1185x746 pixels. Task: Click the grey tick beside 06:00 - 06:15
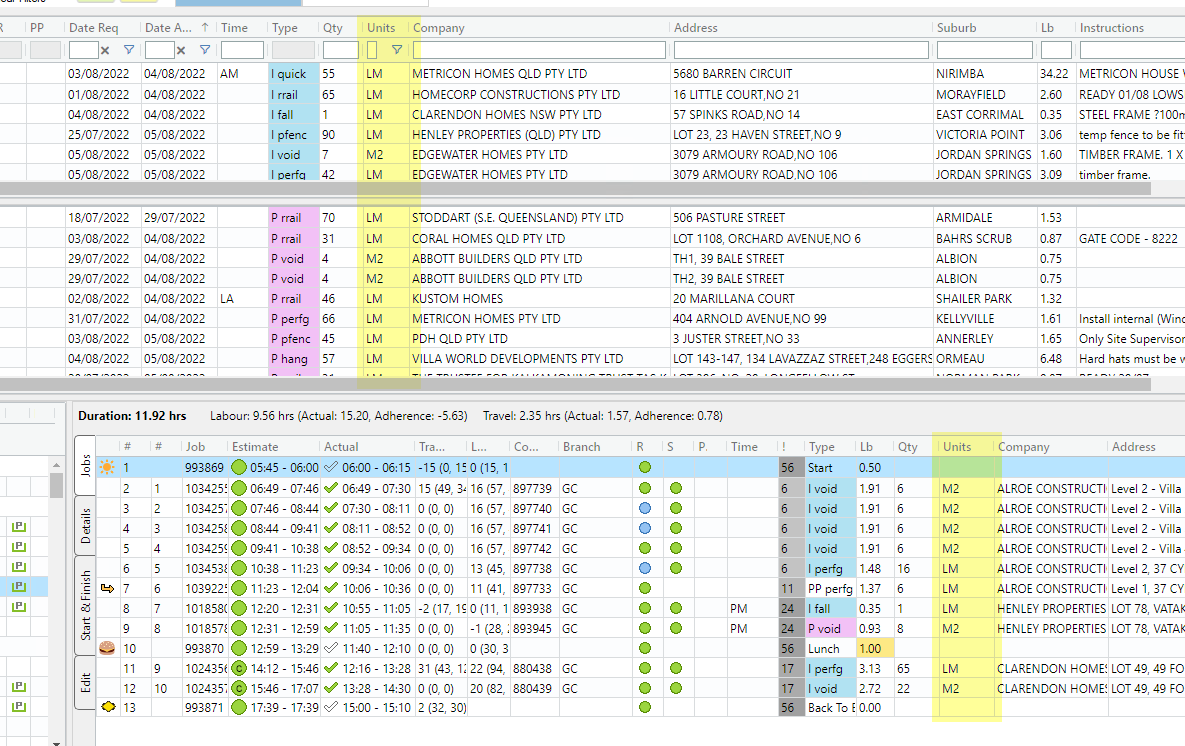point(330,467)
